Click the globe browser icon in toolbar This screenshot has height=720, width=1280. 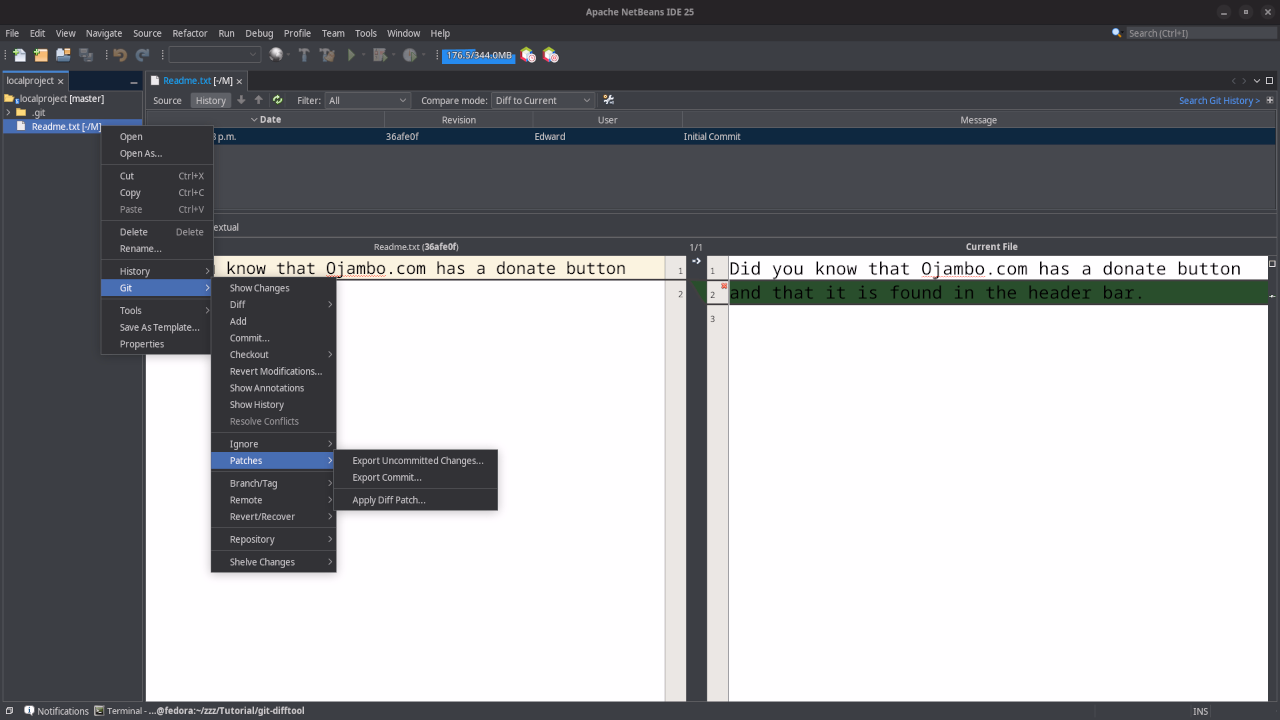[277, 55]
